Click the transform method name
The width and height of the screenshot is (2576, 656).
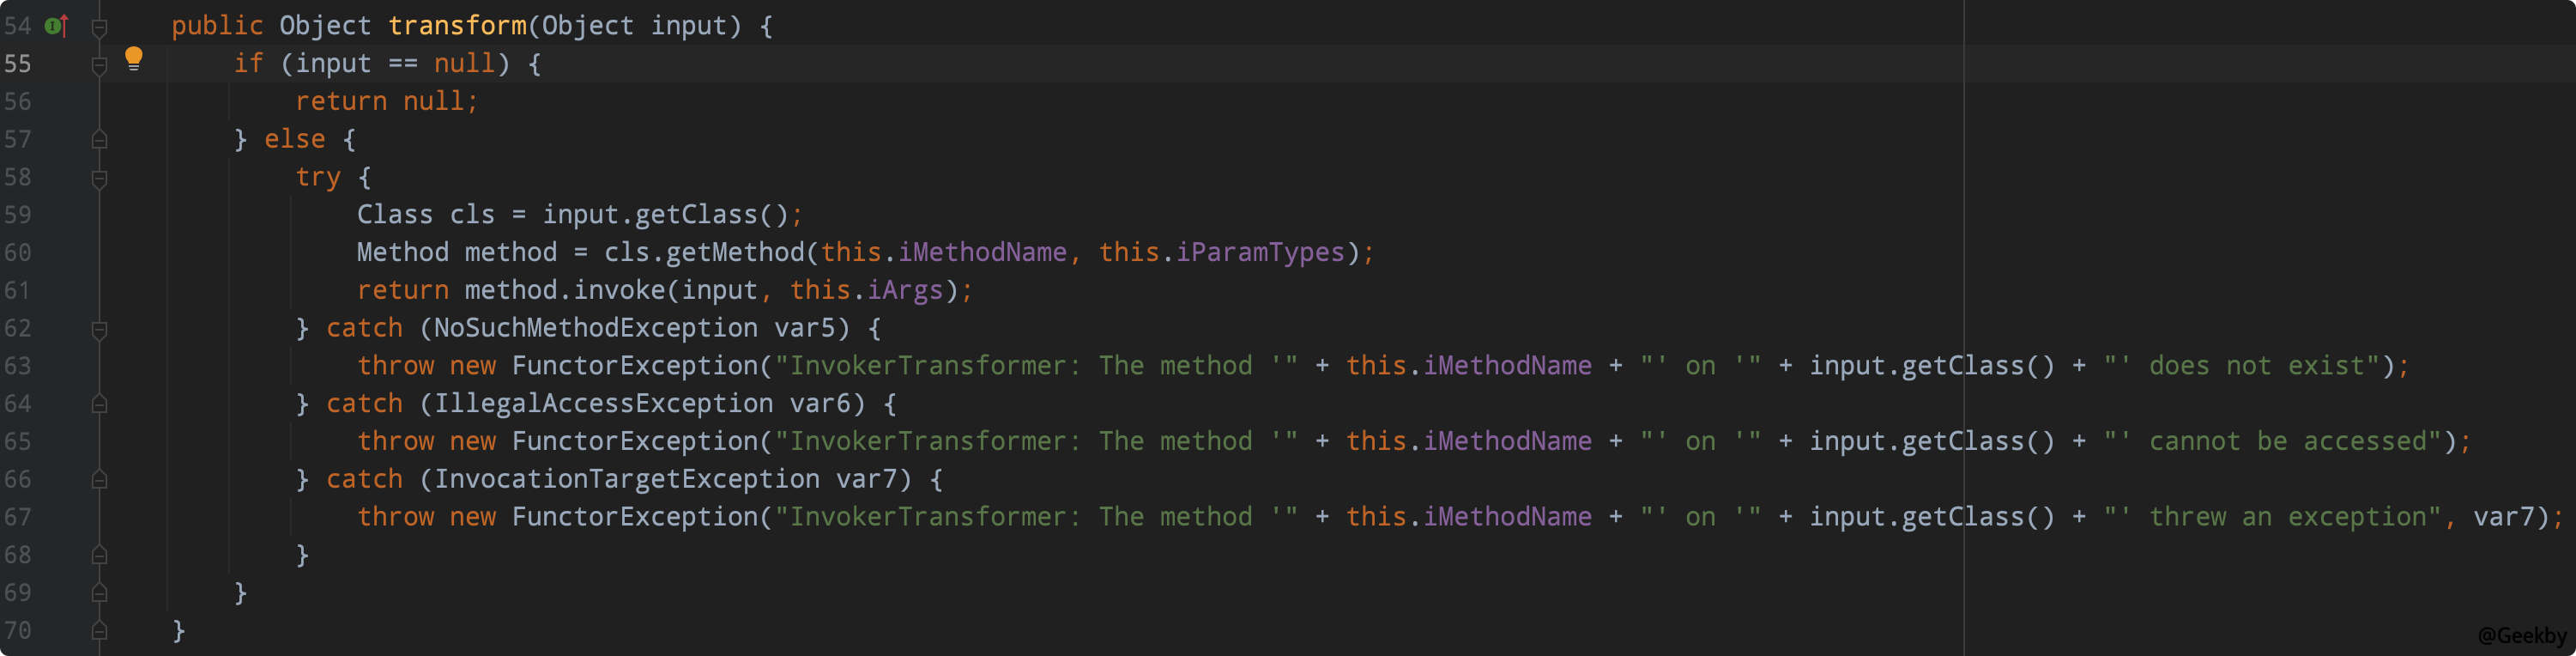(x=456, y=26)
